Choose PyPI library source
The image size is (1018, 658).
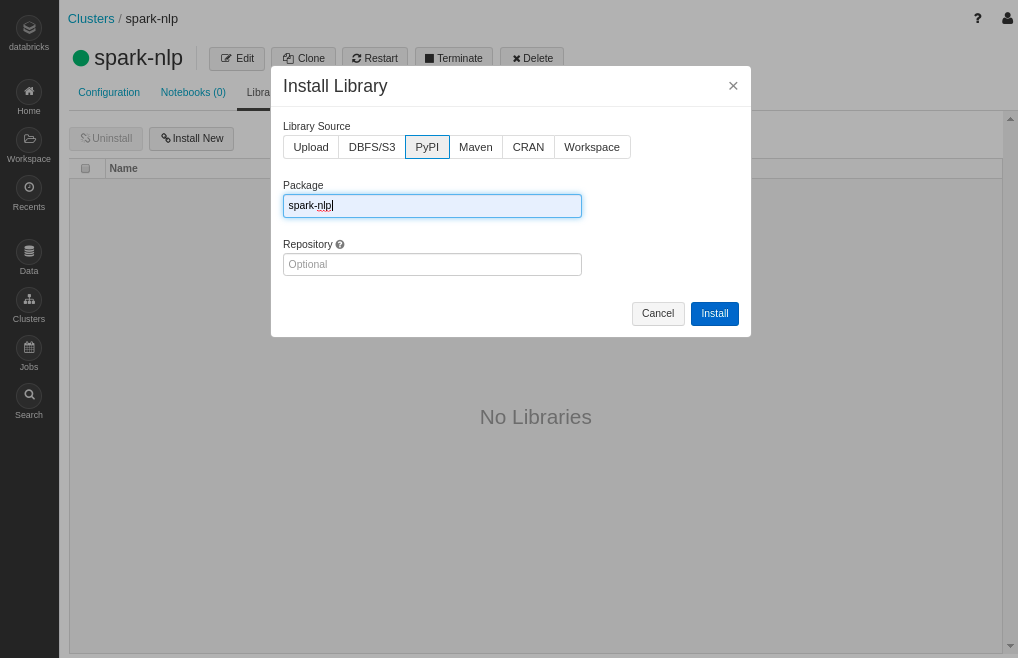pos(427,147)
